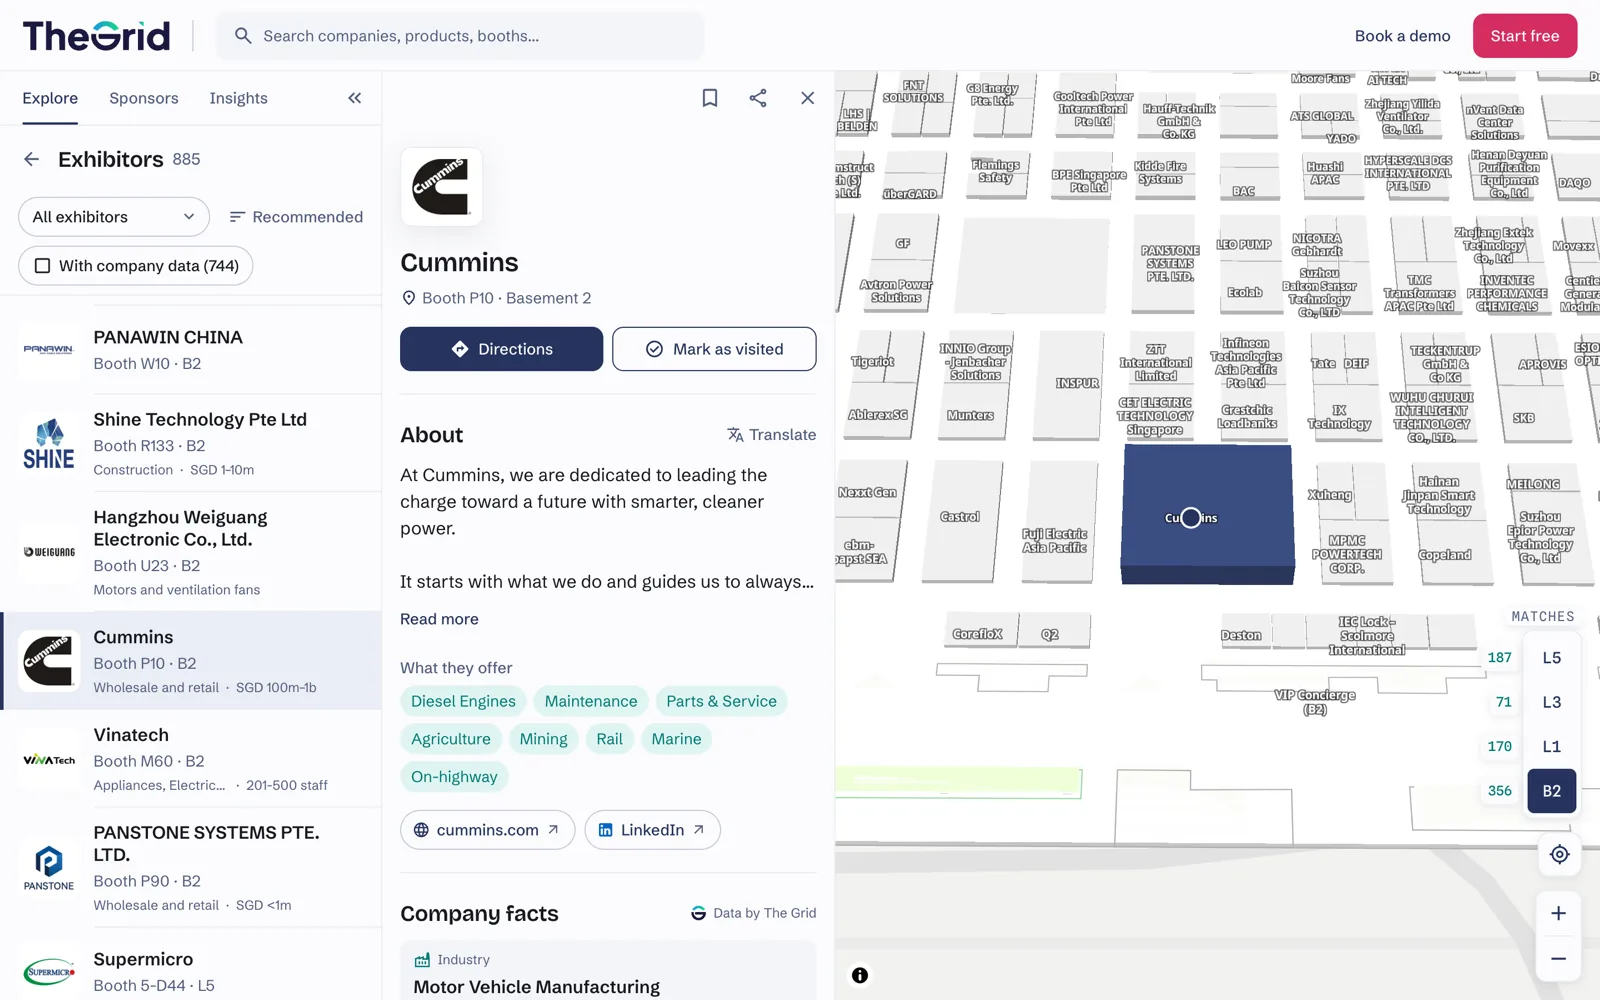
Task: Switch to the Explore tab
Action: point(50,98)
